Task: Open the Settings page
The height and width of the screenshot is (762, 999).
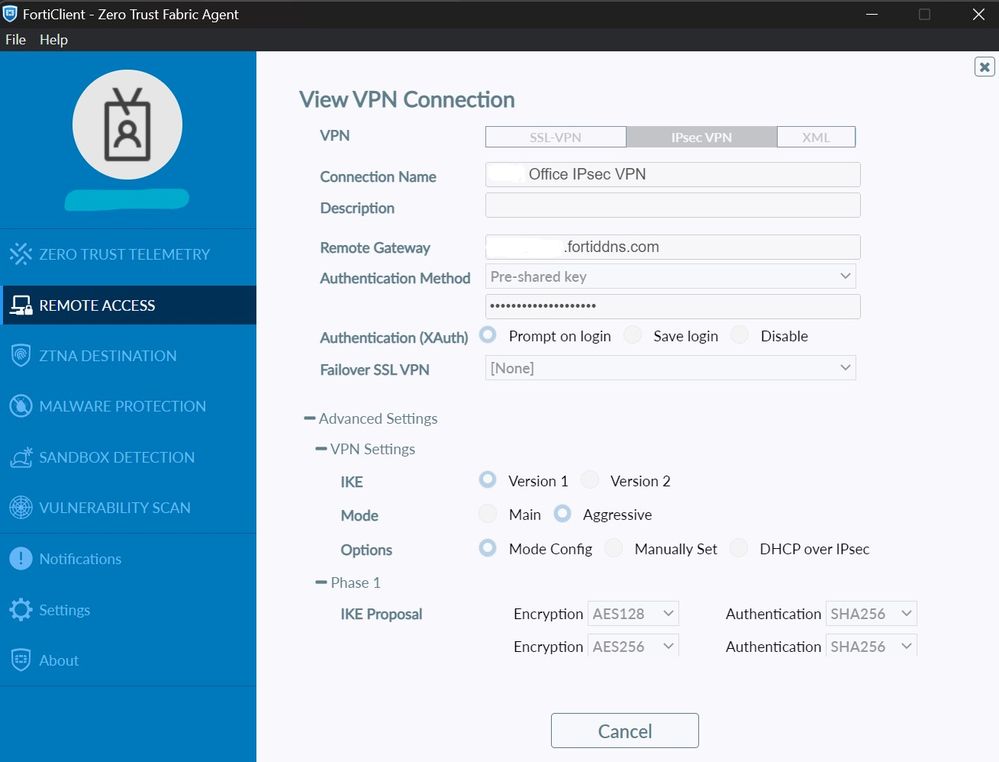Action: (x=128, y=610)
